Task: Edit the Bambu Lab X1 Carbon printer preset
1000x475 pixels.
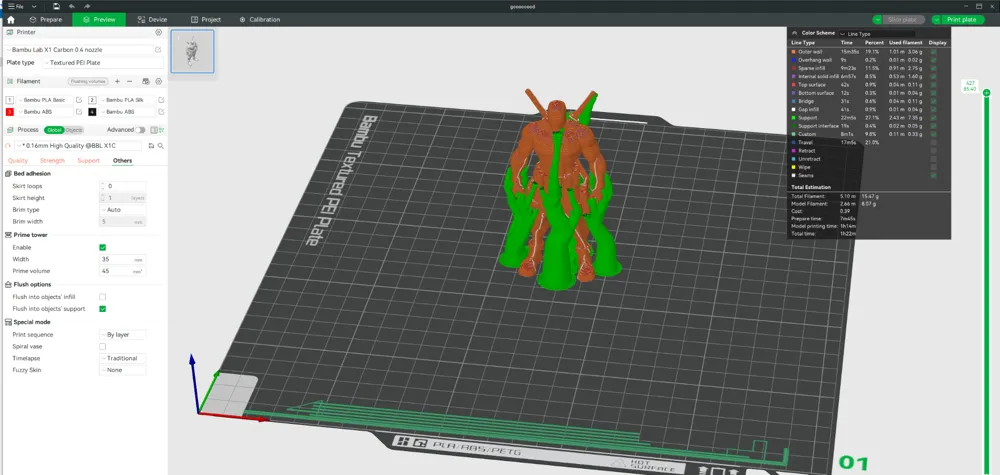Action: click(x=158, y=50)
